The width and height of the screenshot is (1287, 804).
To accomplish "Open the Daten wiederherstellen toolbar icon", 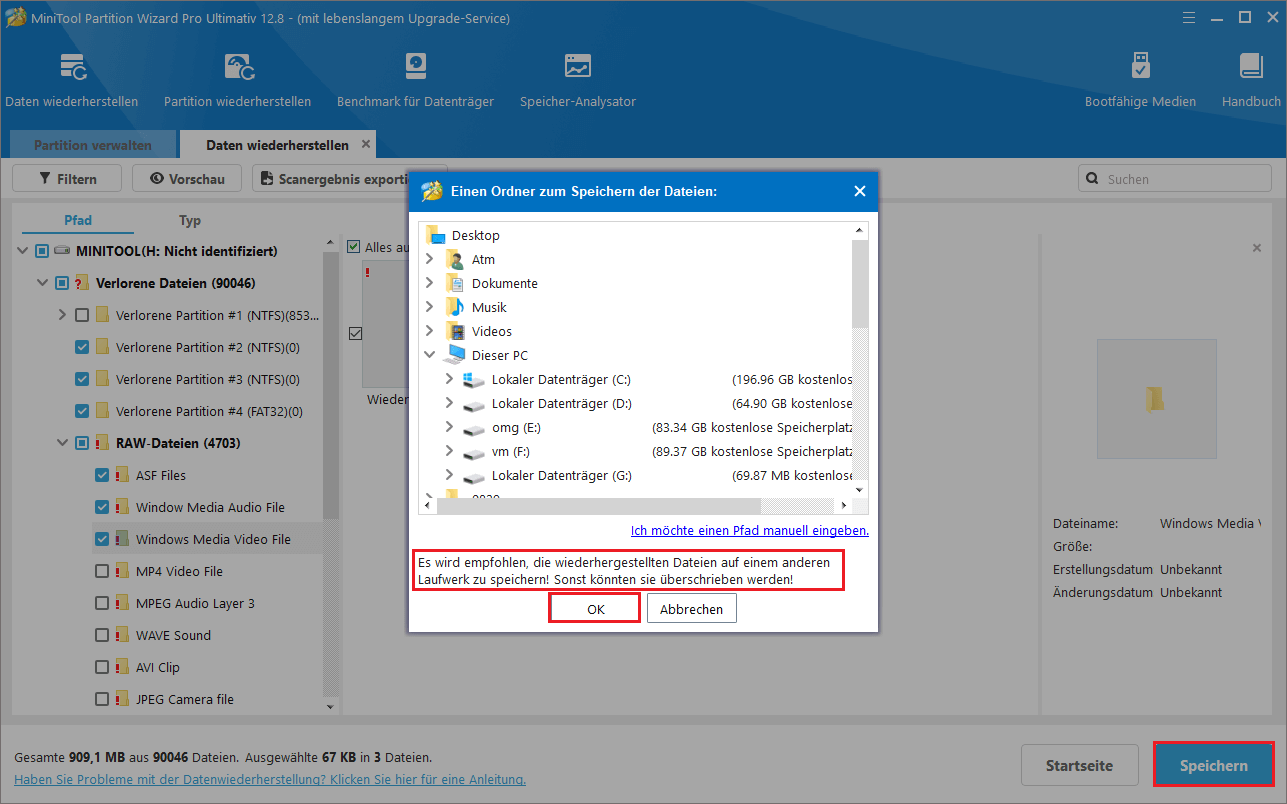I will (72, 68).
